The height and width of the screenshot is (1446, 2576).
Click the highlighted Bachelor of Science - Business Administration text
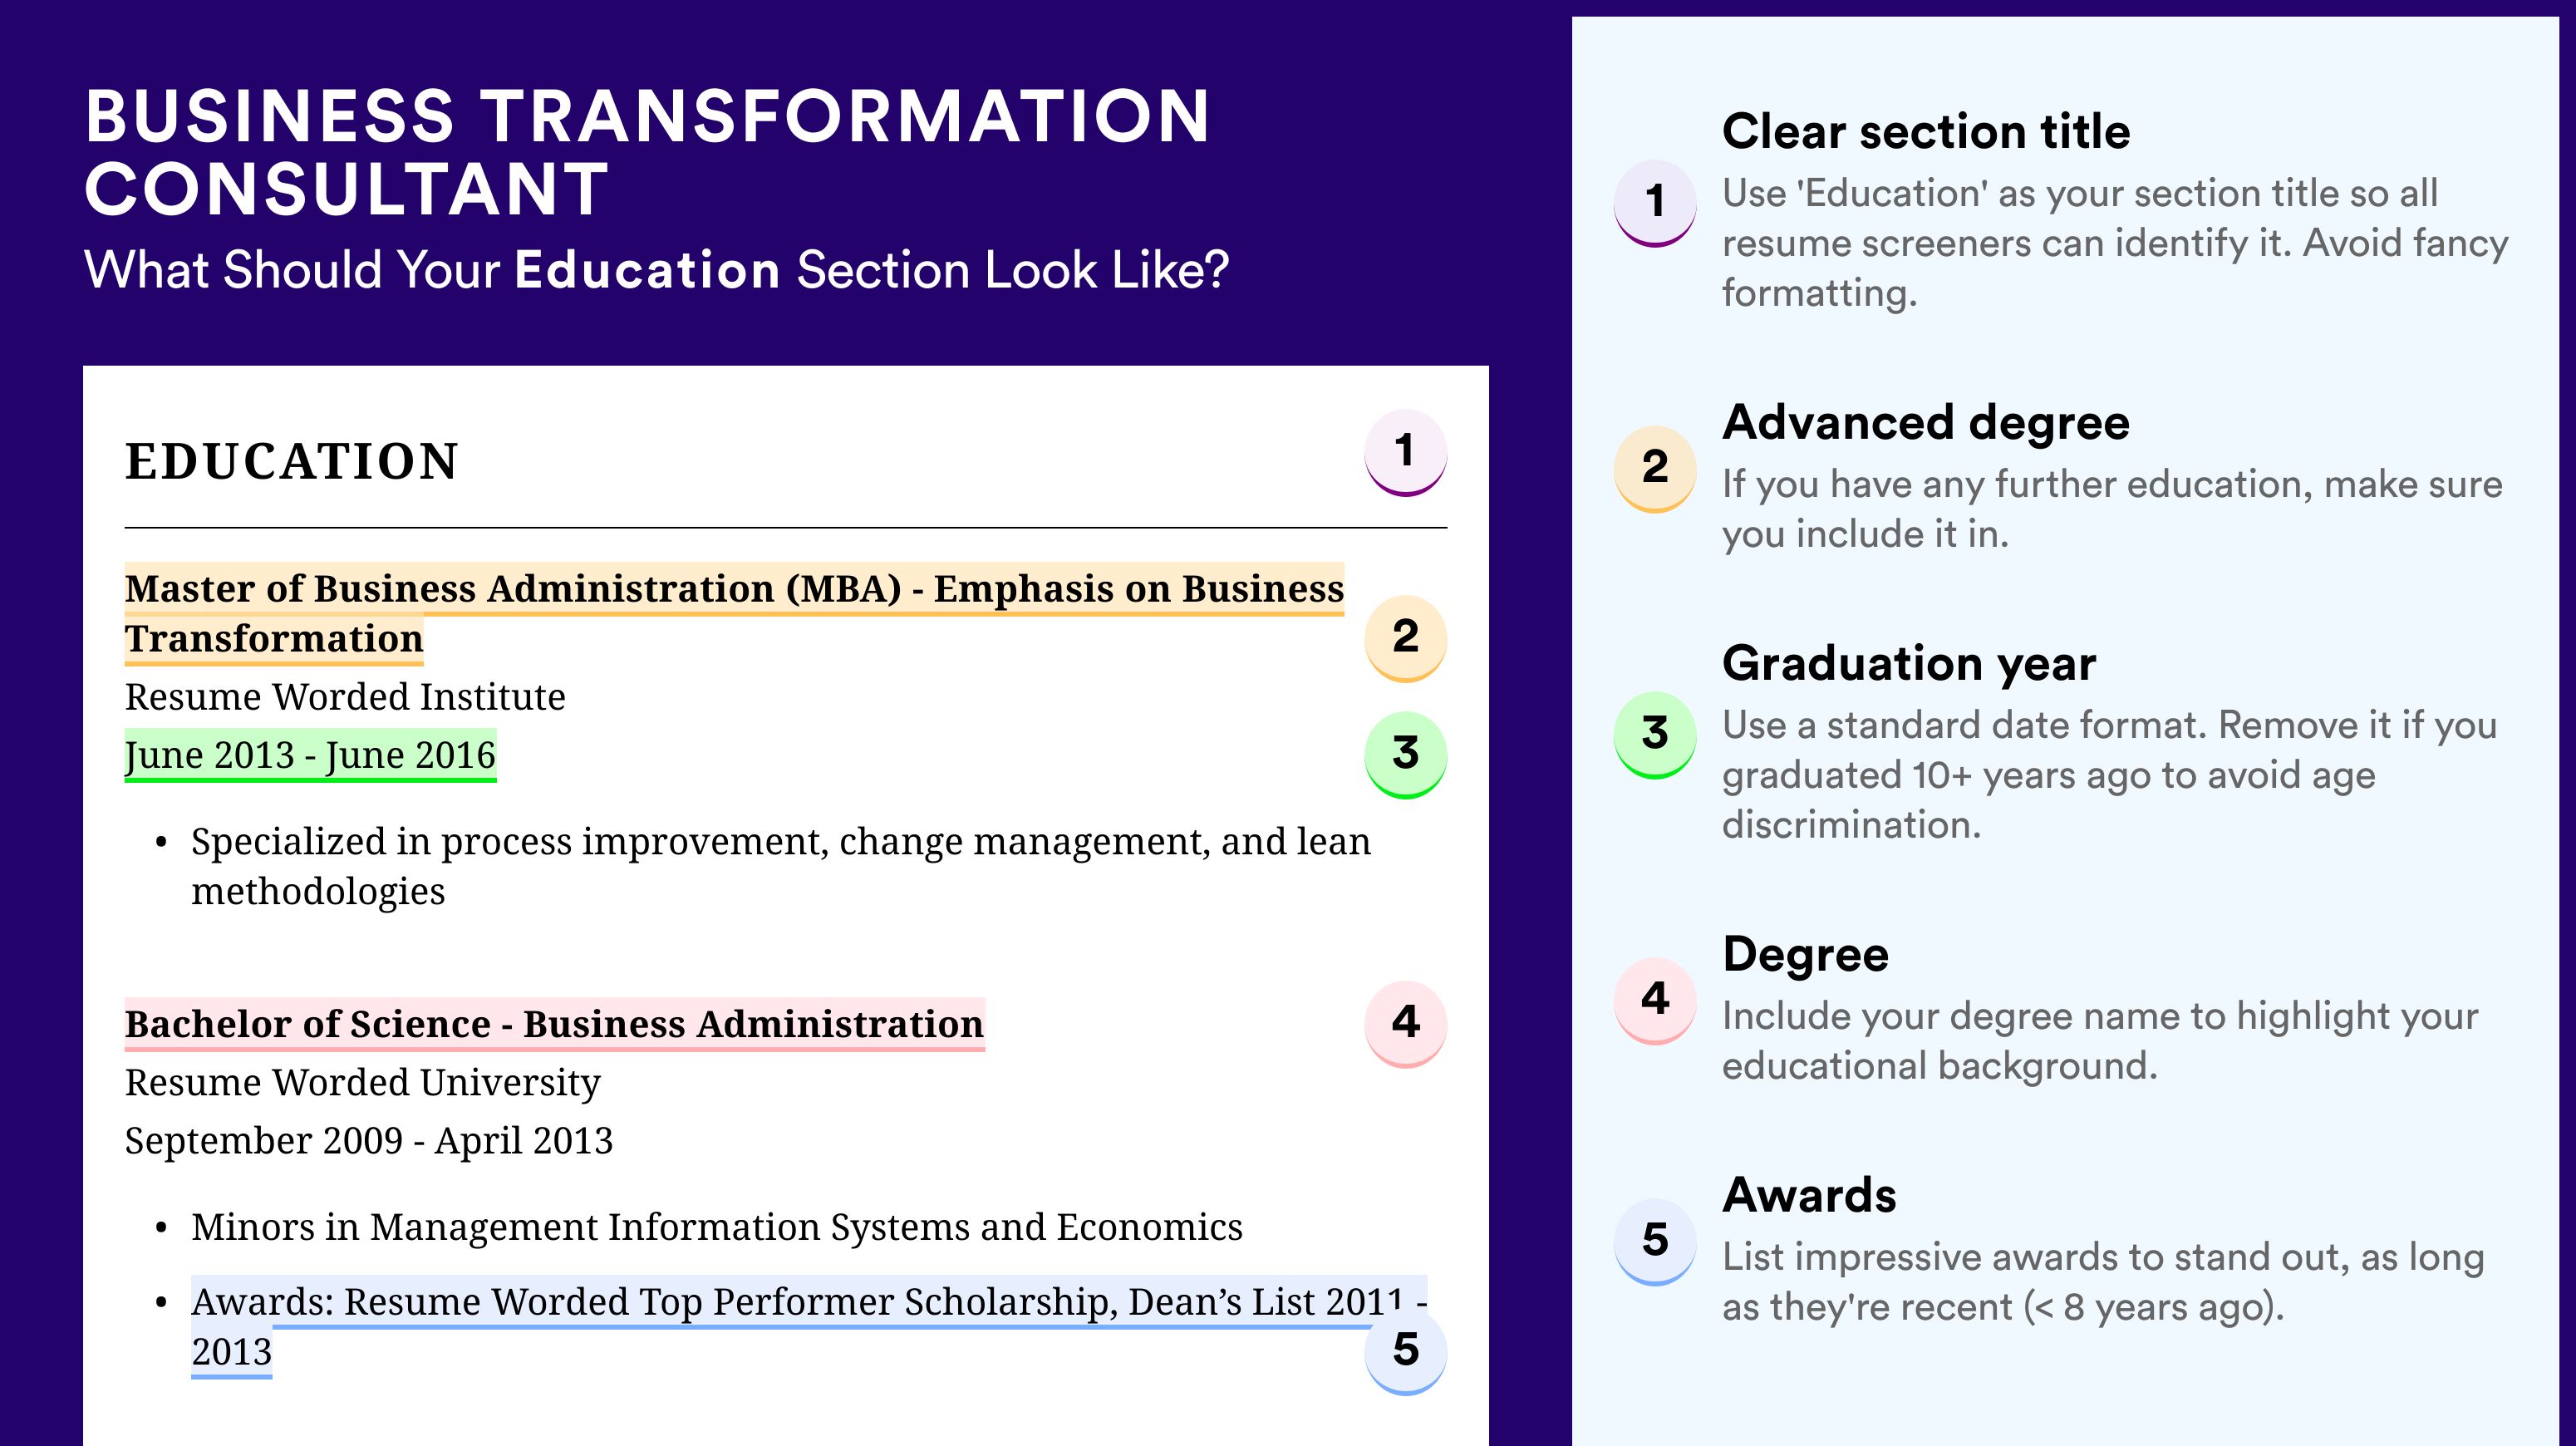pos(554,1025)
